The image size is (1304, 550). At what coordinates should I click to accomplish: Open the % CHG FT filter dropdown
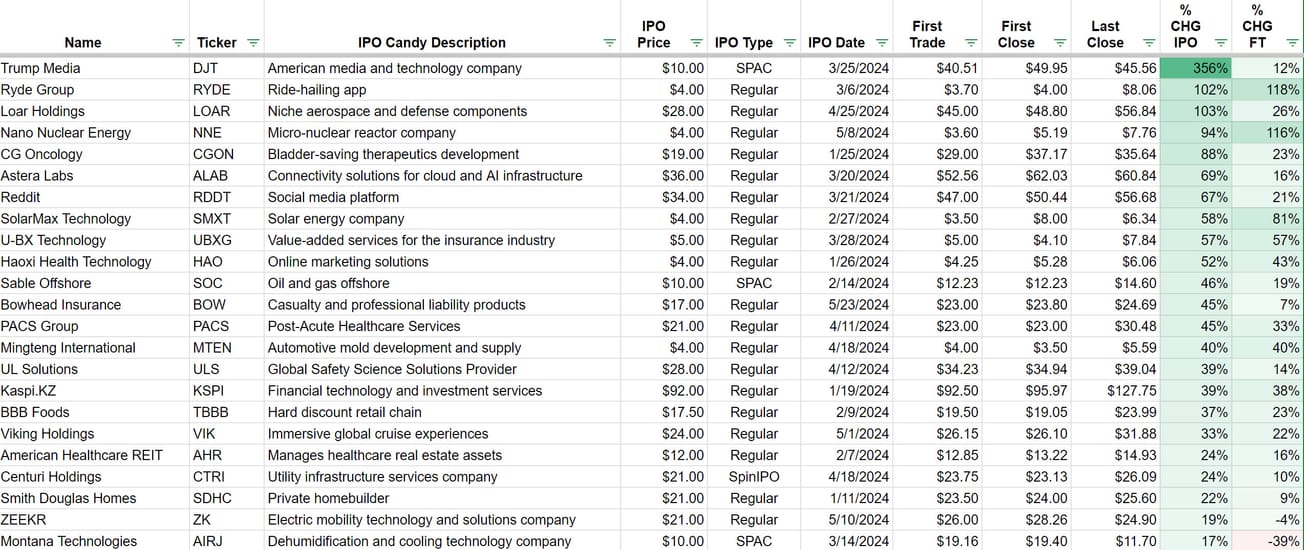coord(1292,43)
